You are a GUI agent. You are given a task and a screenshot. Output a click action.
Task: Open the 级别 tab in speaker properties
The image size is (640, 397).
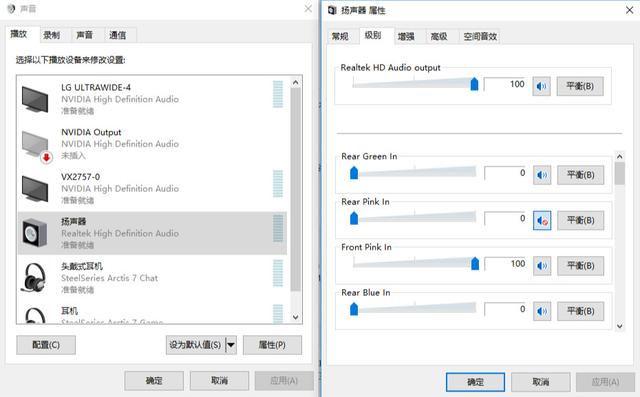pos(373,35)
